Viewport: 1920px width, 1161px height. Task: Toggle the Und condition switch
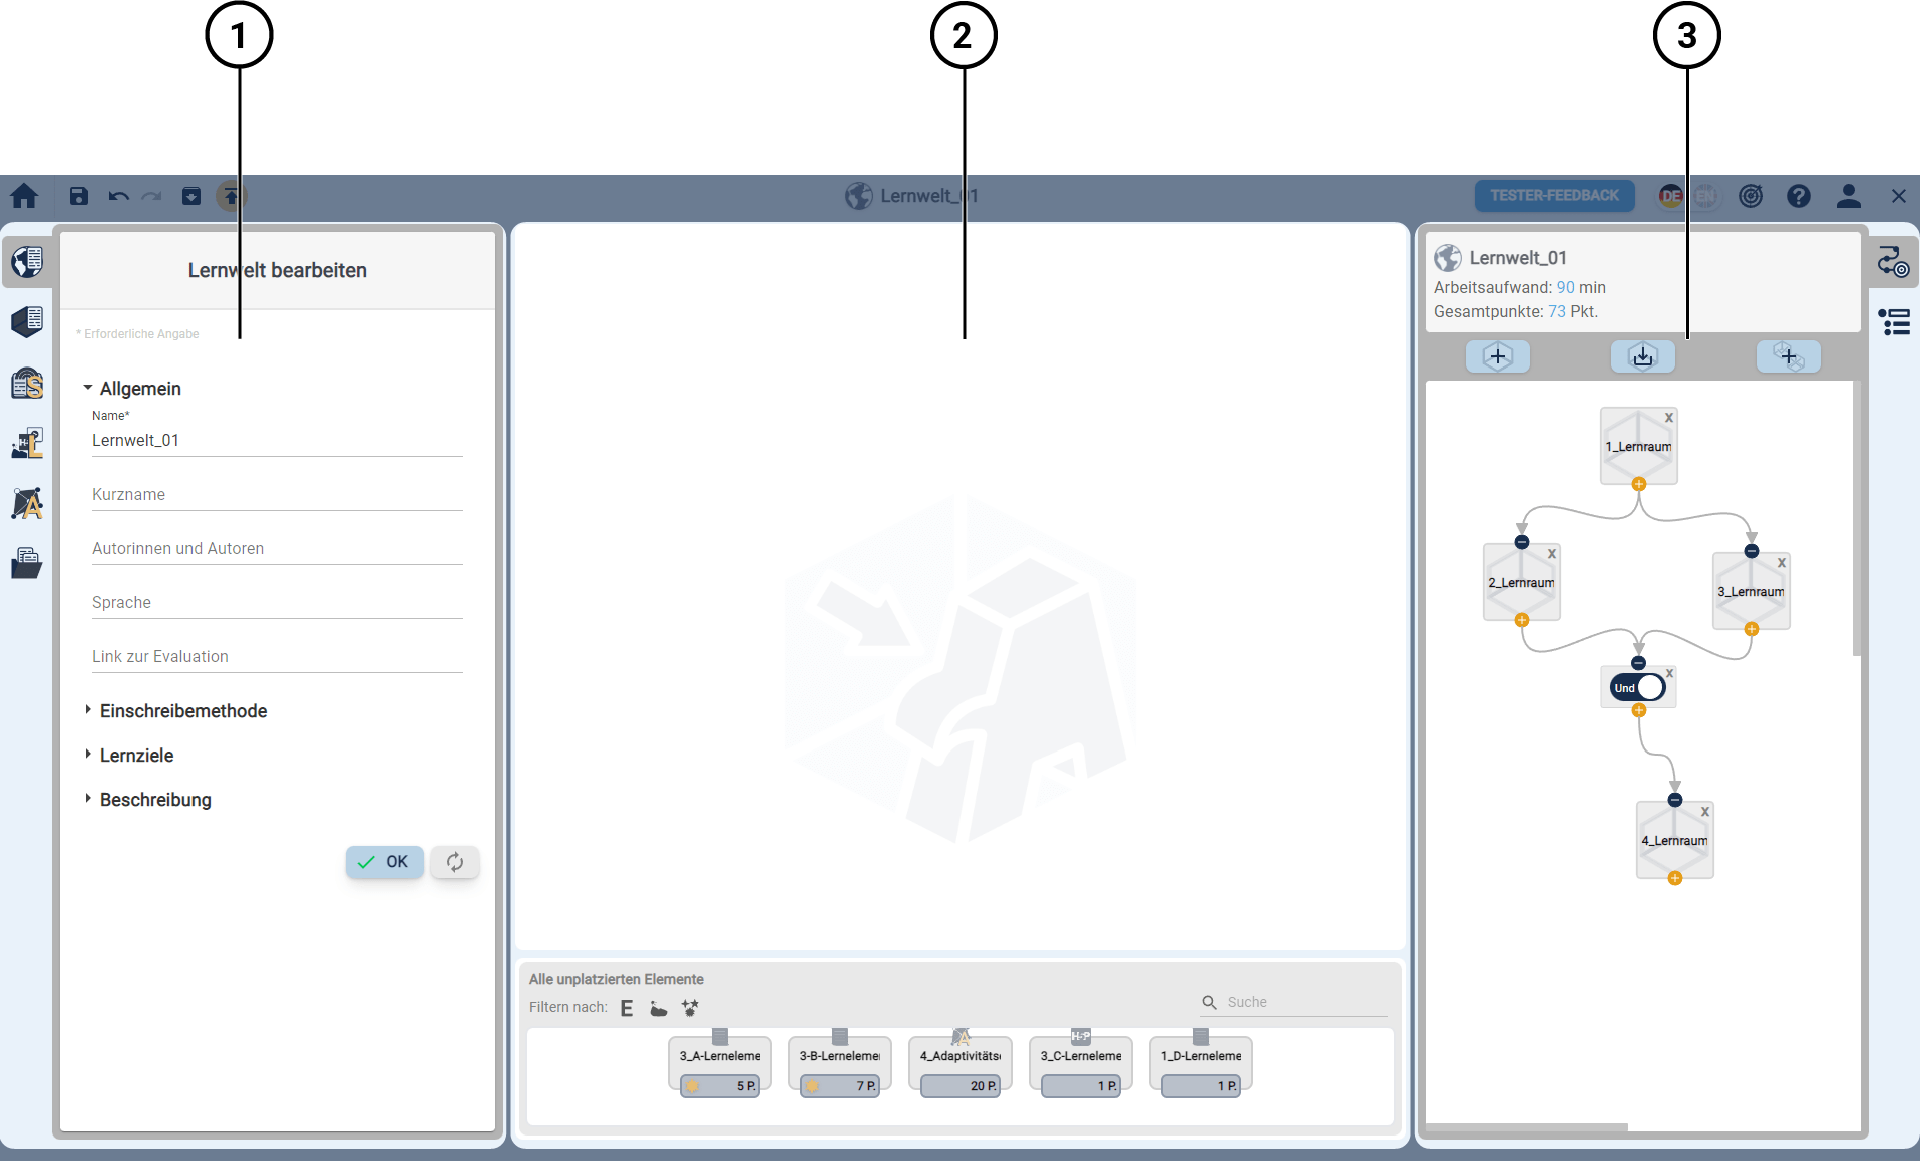pyautogui.click(x=1638, y=688)
